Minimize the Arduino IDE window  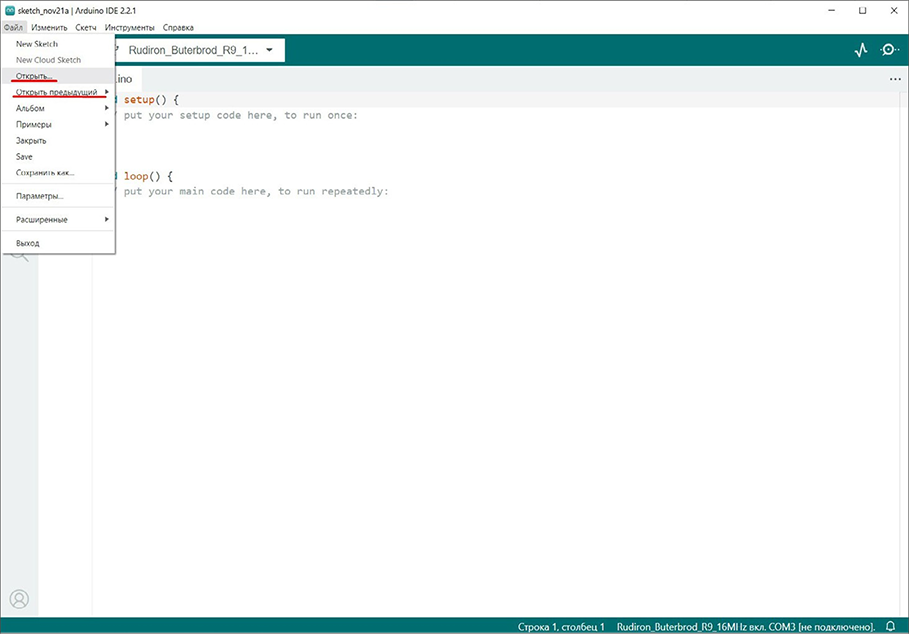click(x=832, y=10)
